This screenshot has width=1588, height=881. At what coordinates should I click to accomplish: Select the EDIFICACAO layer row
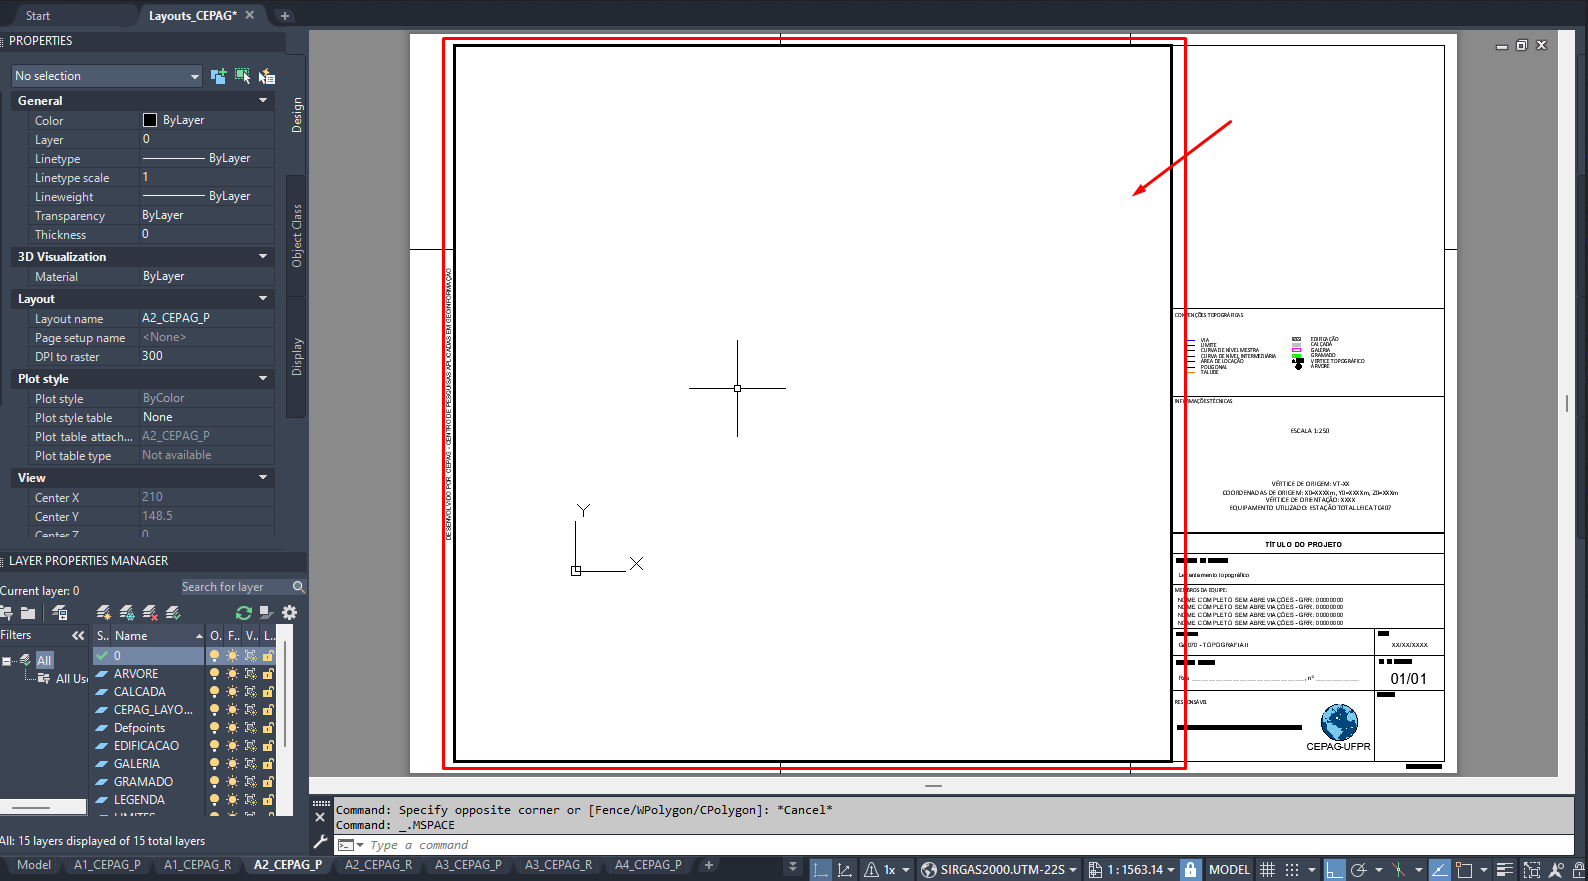(x=148, y=746)
